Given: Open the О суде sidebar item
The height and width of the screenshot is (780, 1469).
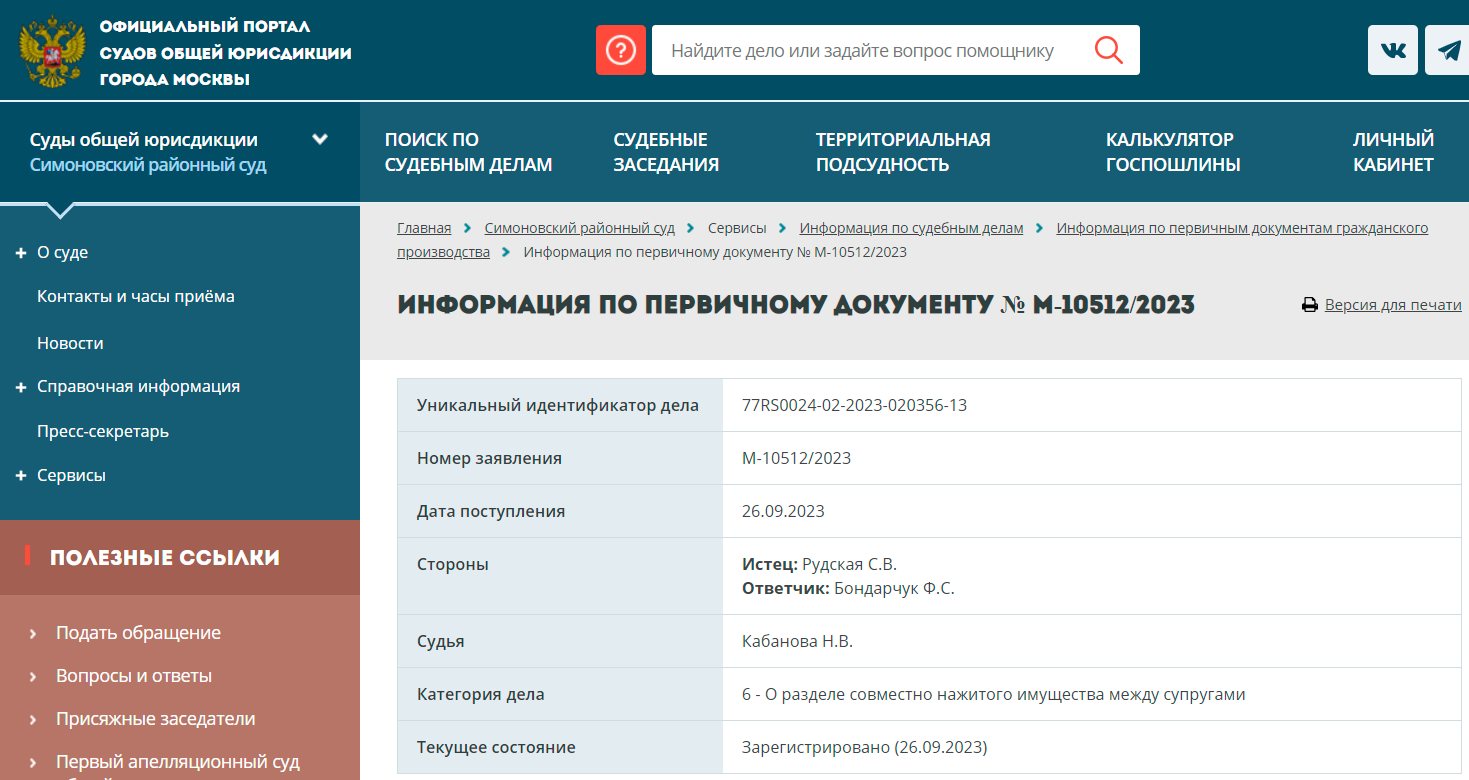Looking at the screenshot, I should [x=63, y=253].
